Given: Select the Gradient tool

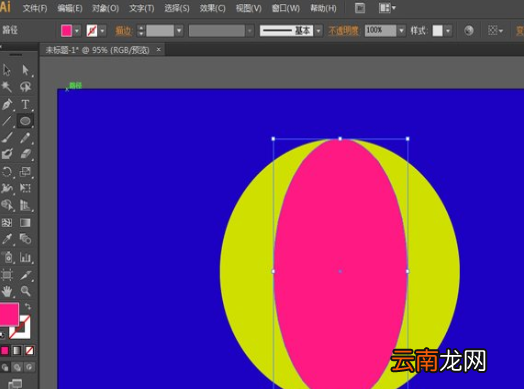Looking at the screenshot, I should tap(25, 223).
